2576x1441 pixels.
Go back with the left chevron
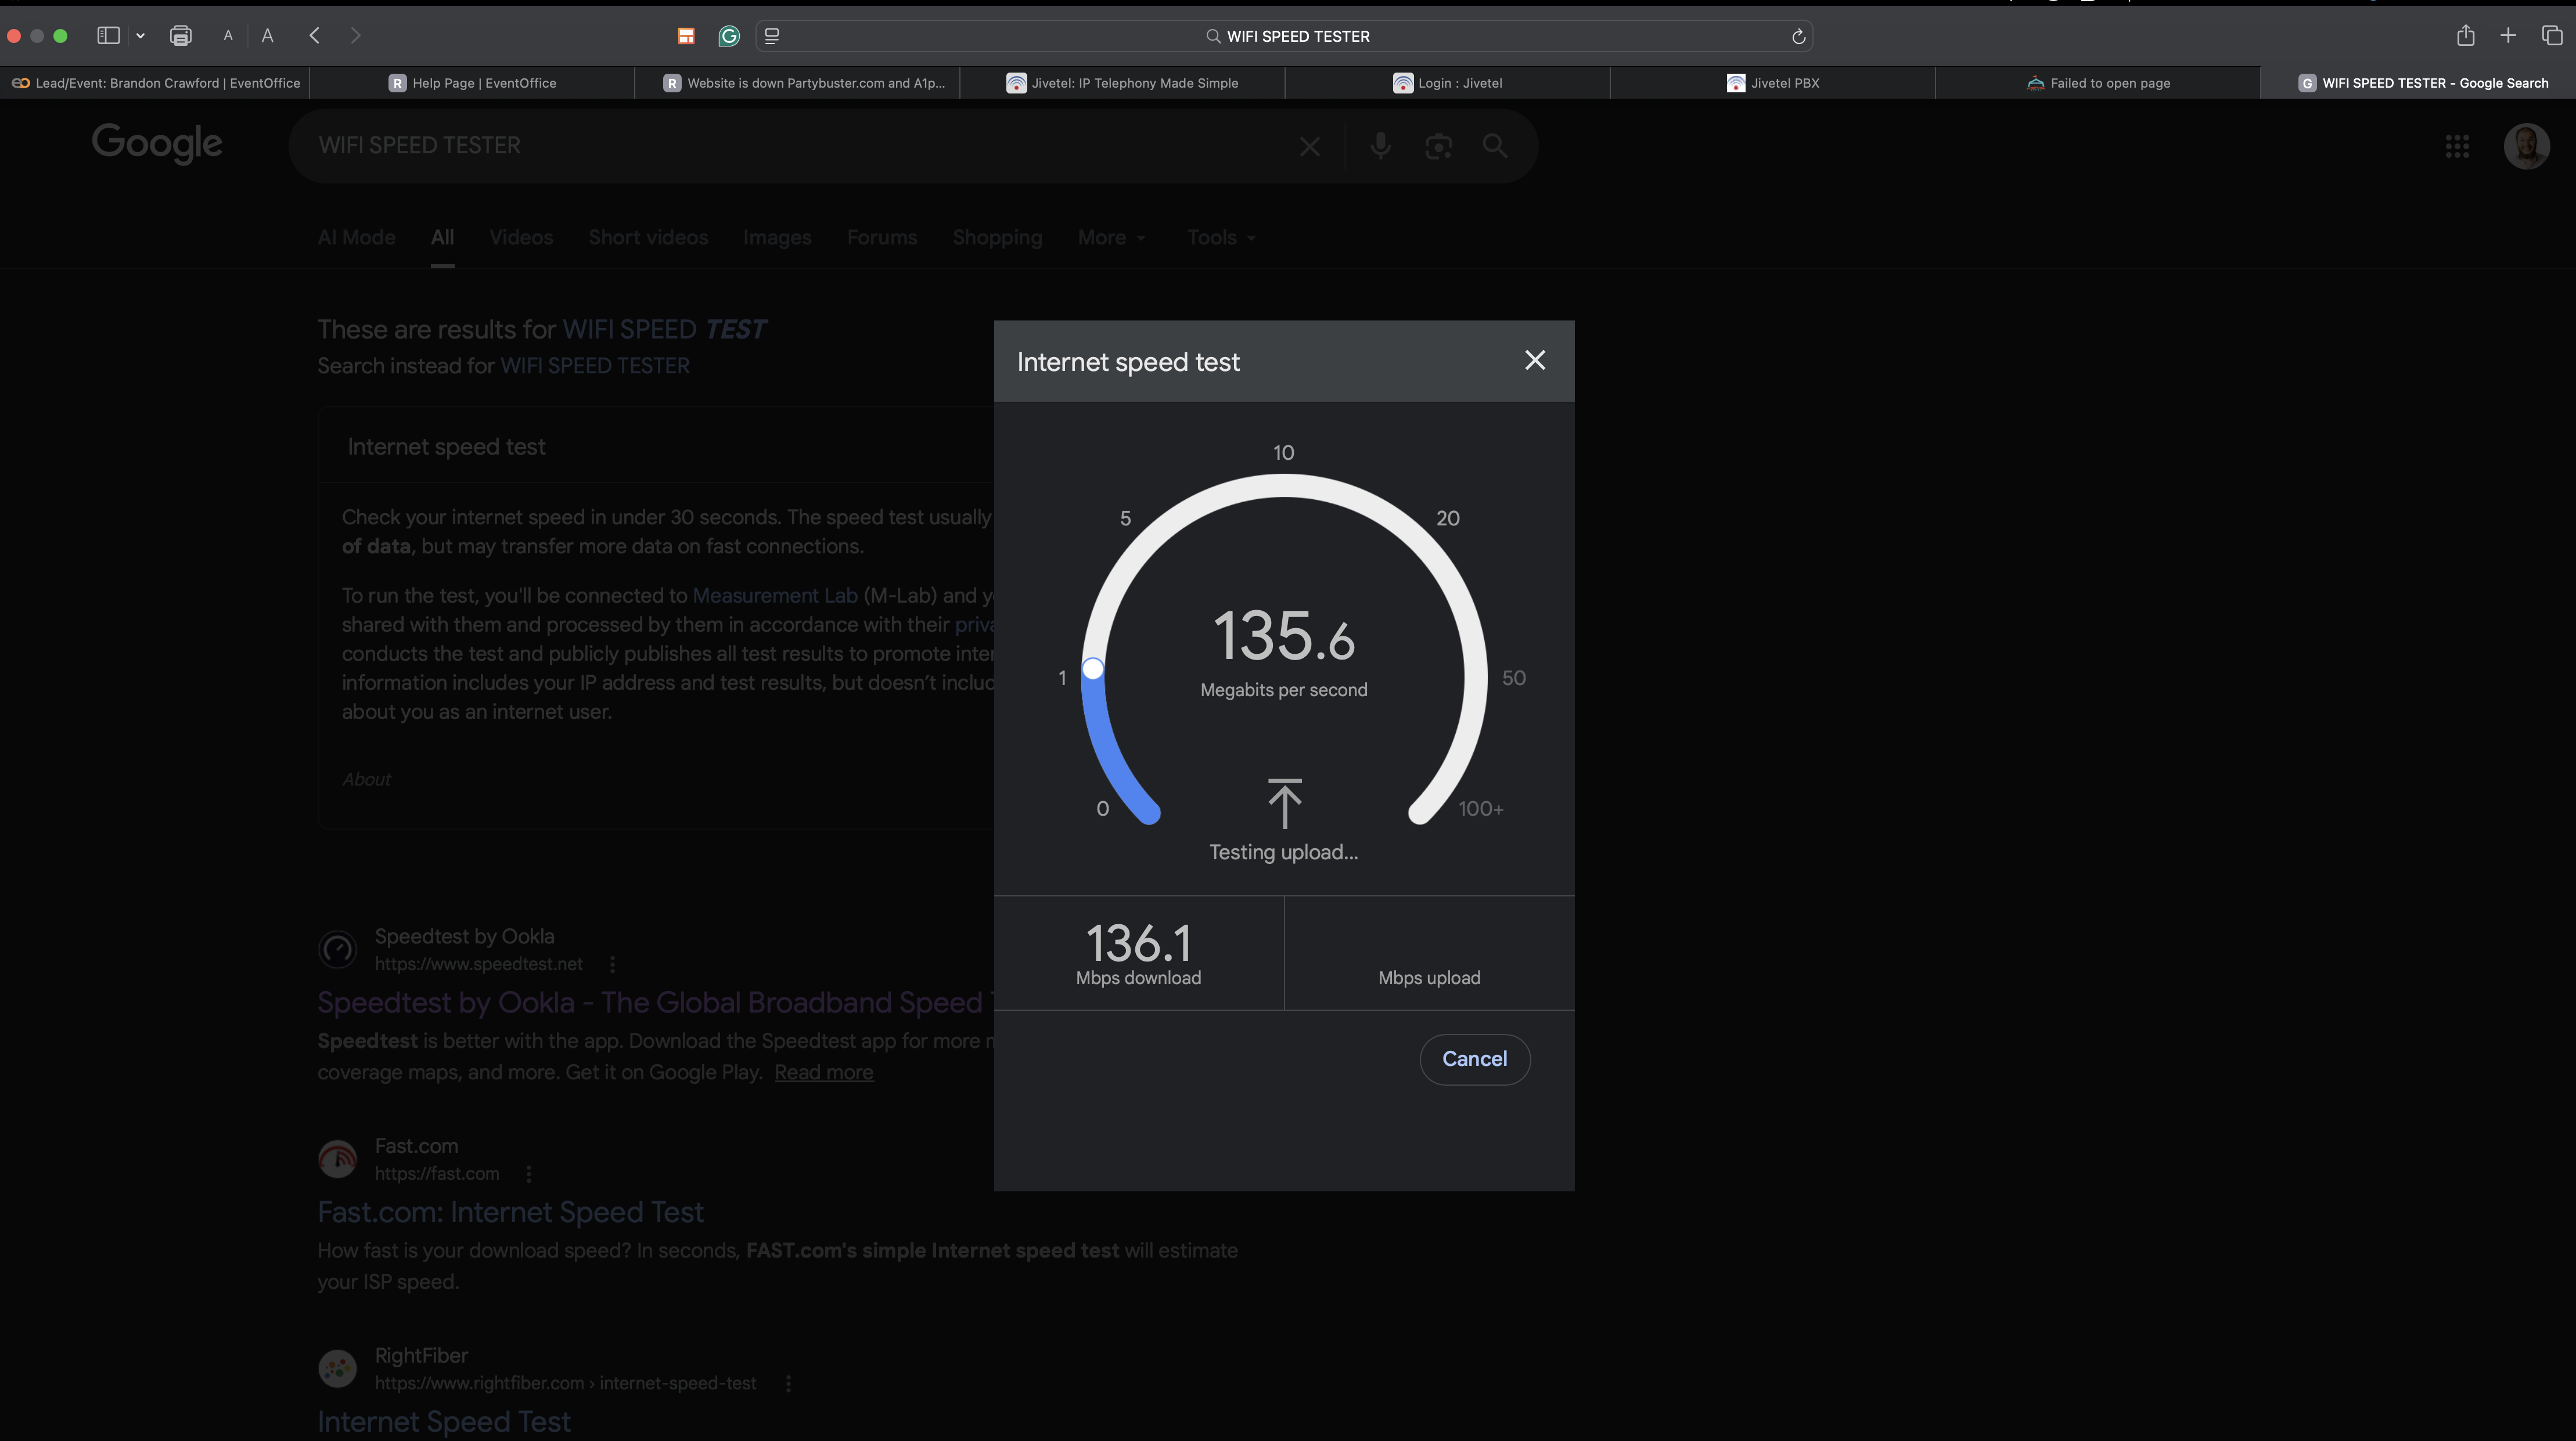coord(314,36)
